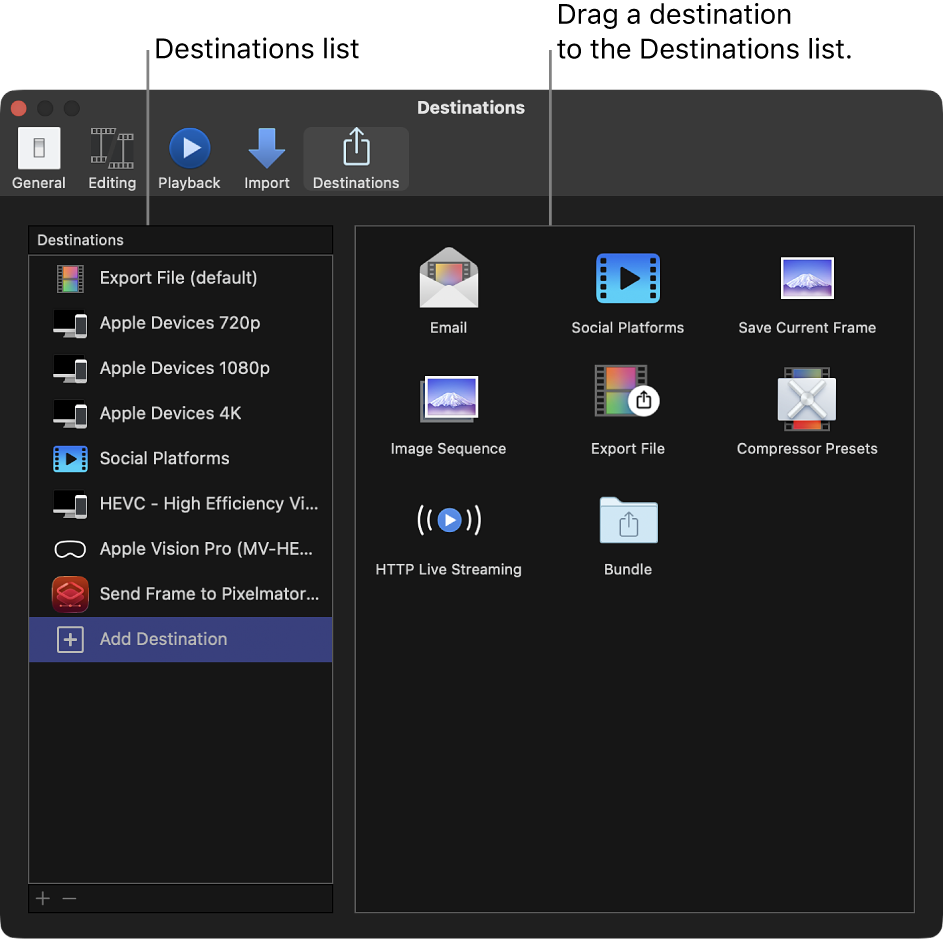Select Social Platforms in the destinations list

pyautogui.click(x=181, y=459)
